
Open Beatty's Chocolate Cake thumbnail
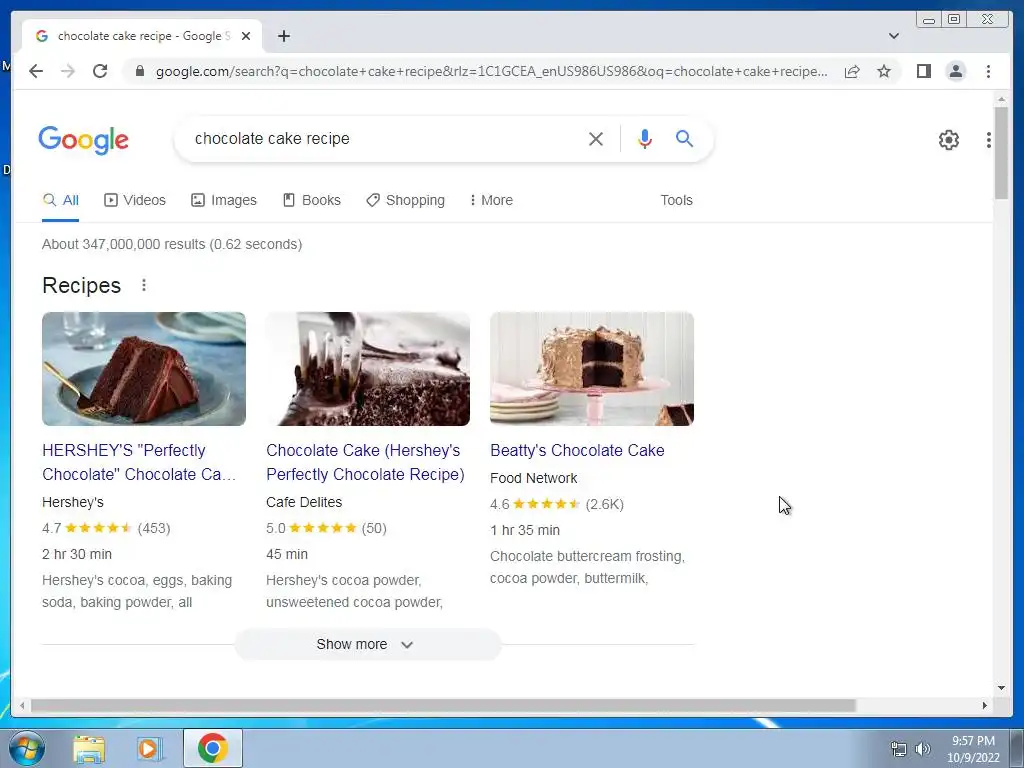[x=592, y=369]
